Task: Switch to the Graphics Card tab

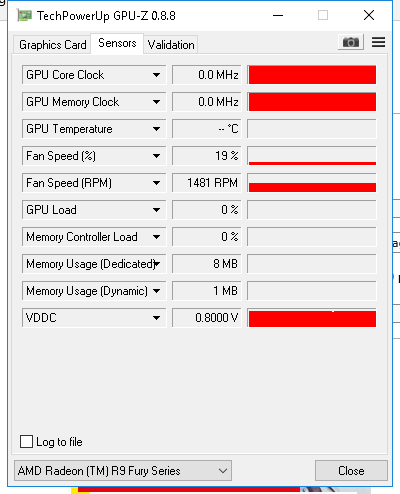Action: pyautogui.click(x=52, y=45)
